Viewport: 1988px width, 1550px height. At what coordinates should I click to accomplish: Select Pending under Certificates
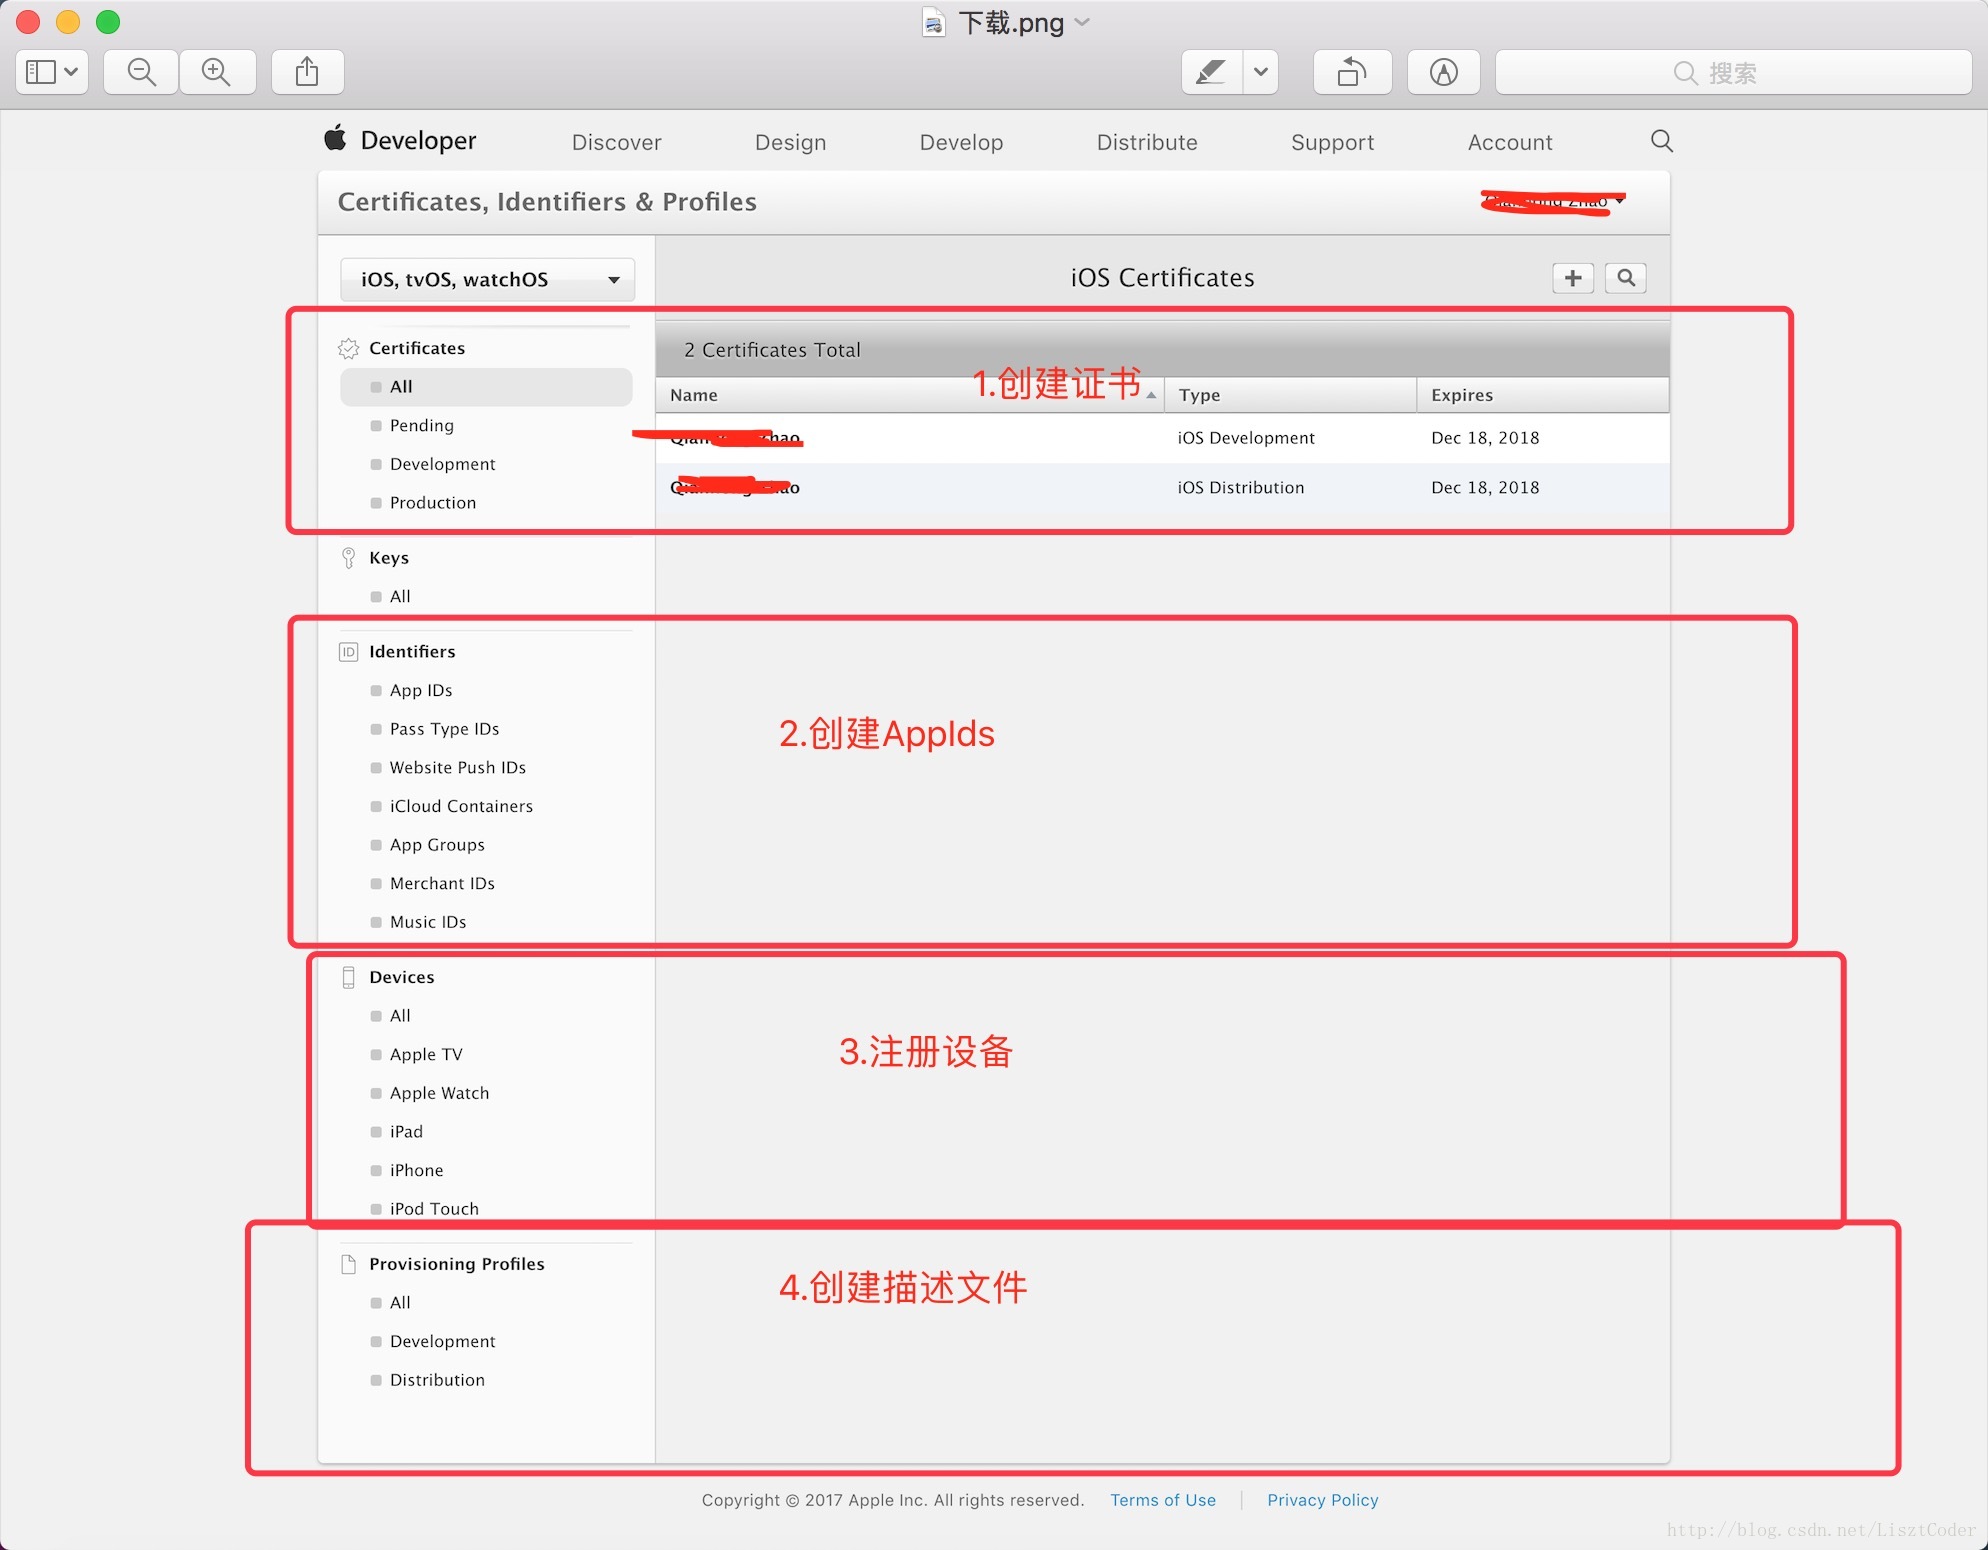pos(422,426)
